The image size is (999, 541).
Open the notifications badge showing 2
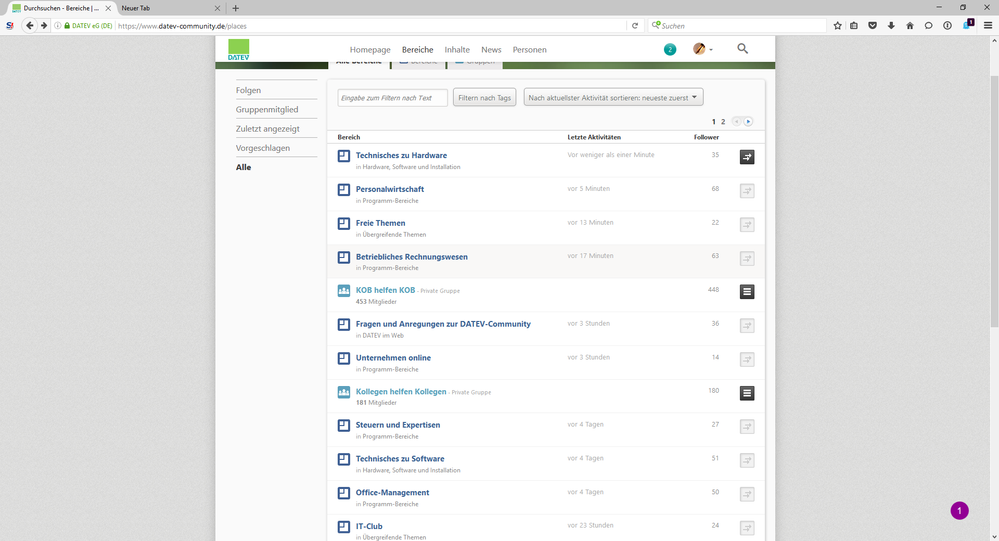[670, 49]
